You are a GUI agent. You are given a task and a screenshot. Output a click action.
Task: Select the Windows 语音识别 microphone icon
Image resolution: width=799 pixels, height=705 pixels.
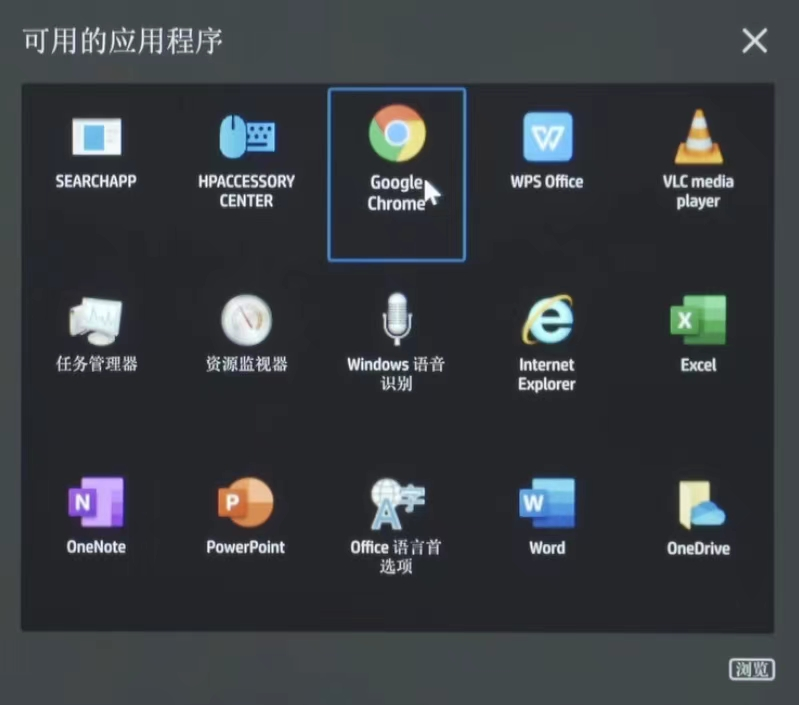[396, 319]
